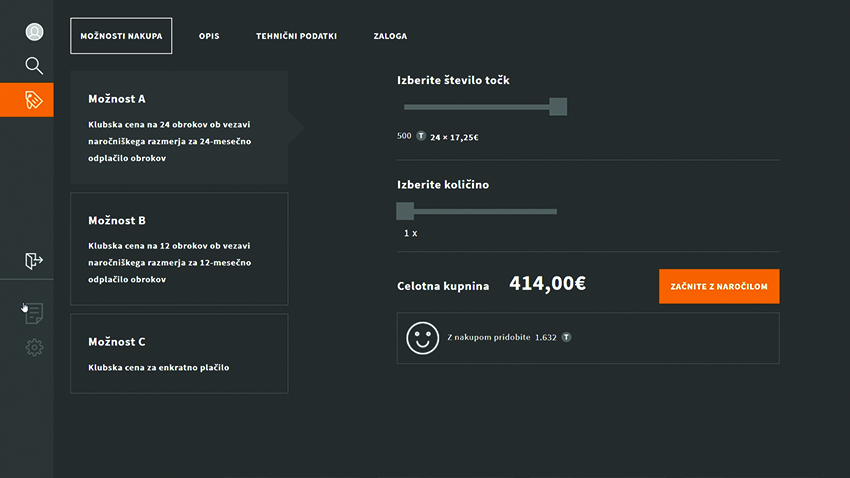This screenshot has width=850, height=478.
Task: Click the points number slider handle
Action: (558, 107)
